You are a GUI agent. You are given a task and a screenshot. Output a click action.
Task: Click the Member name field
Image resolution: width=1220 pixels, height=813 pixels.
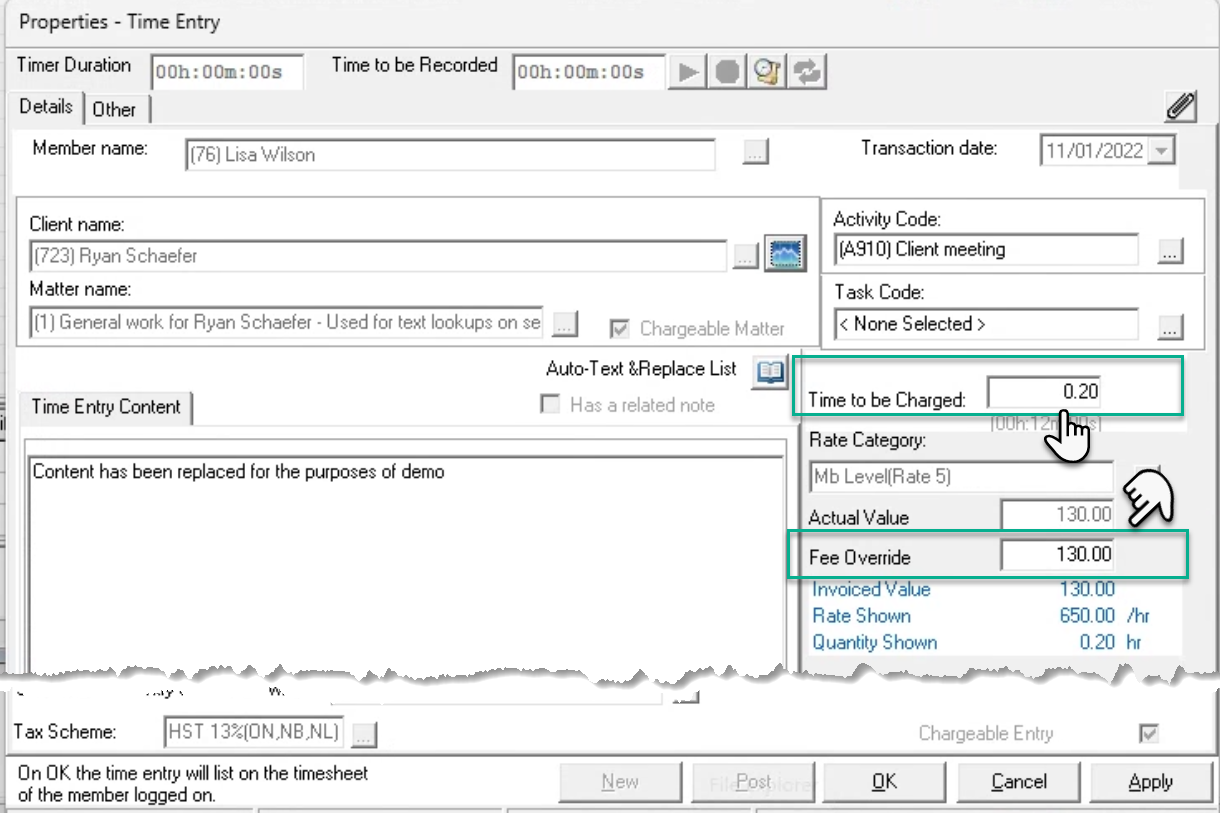[x=450, y=155]
